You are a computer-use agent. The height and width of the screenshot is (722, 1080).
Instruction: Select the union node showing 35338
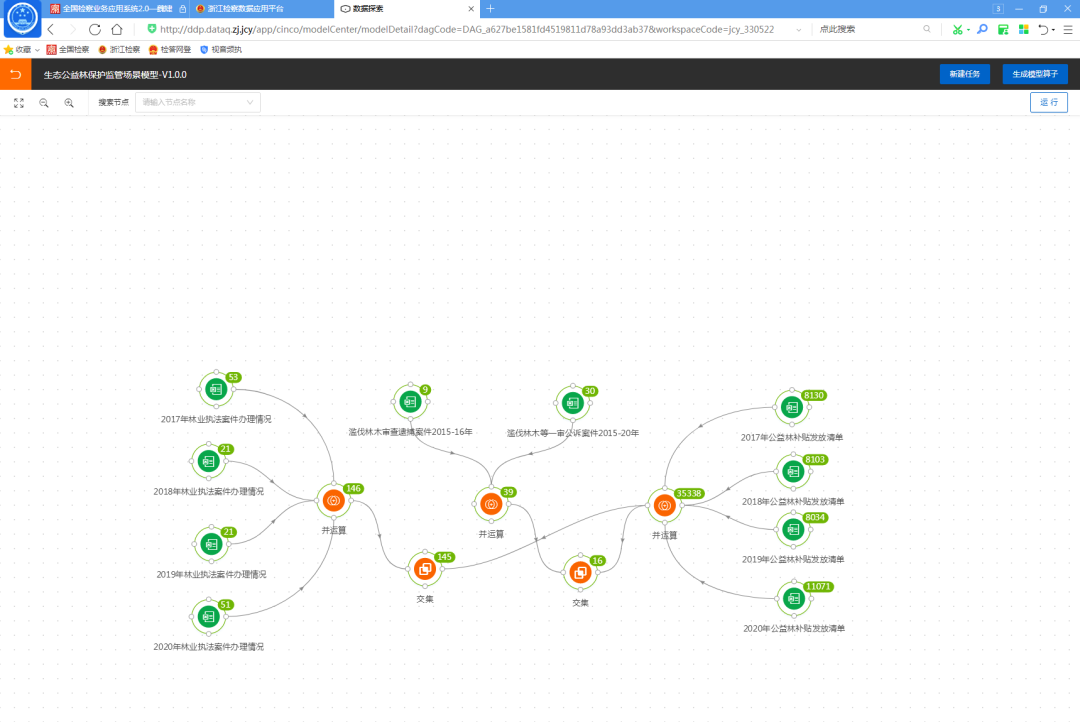(x=664, y=505)
